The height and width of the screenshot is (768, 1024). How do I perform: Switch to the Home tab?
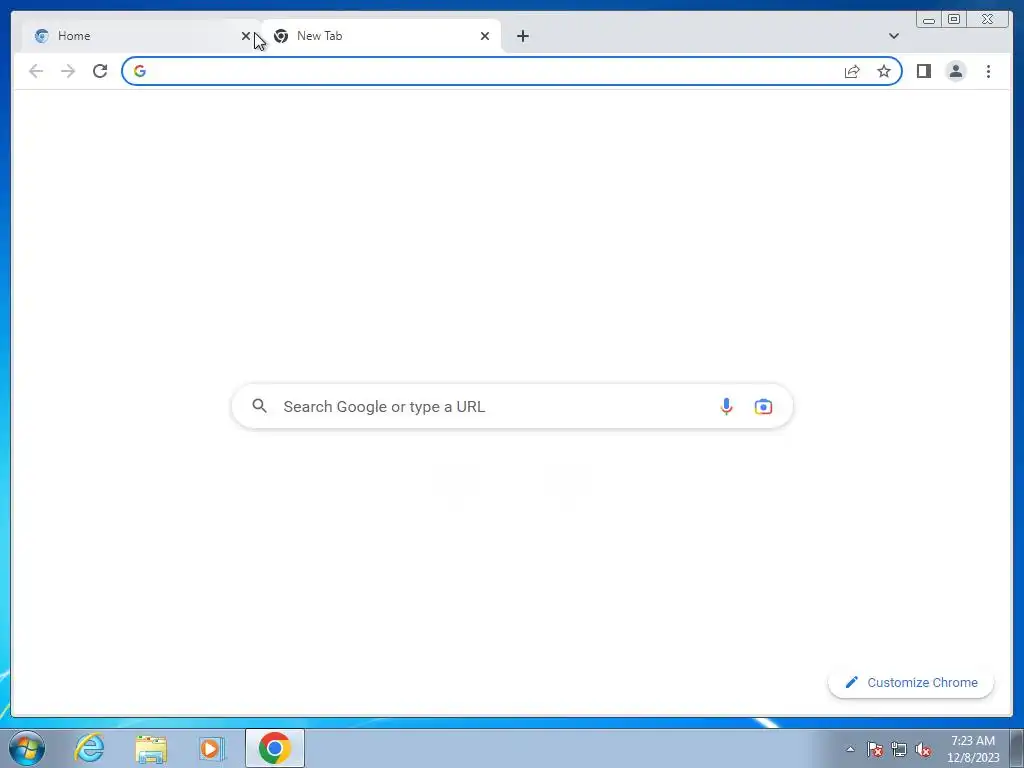click(x=140, y=36)
